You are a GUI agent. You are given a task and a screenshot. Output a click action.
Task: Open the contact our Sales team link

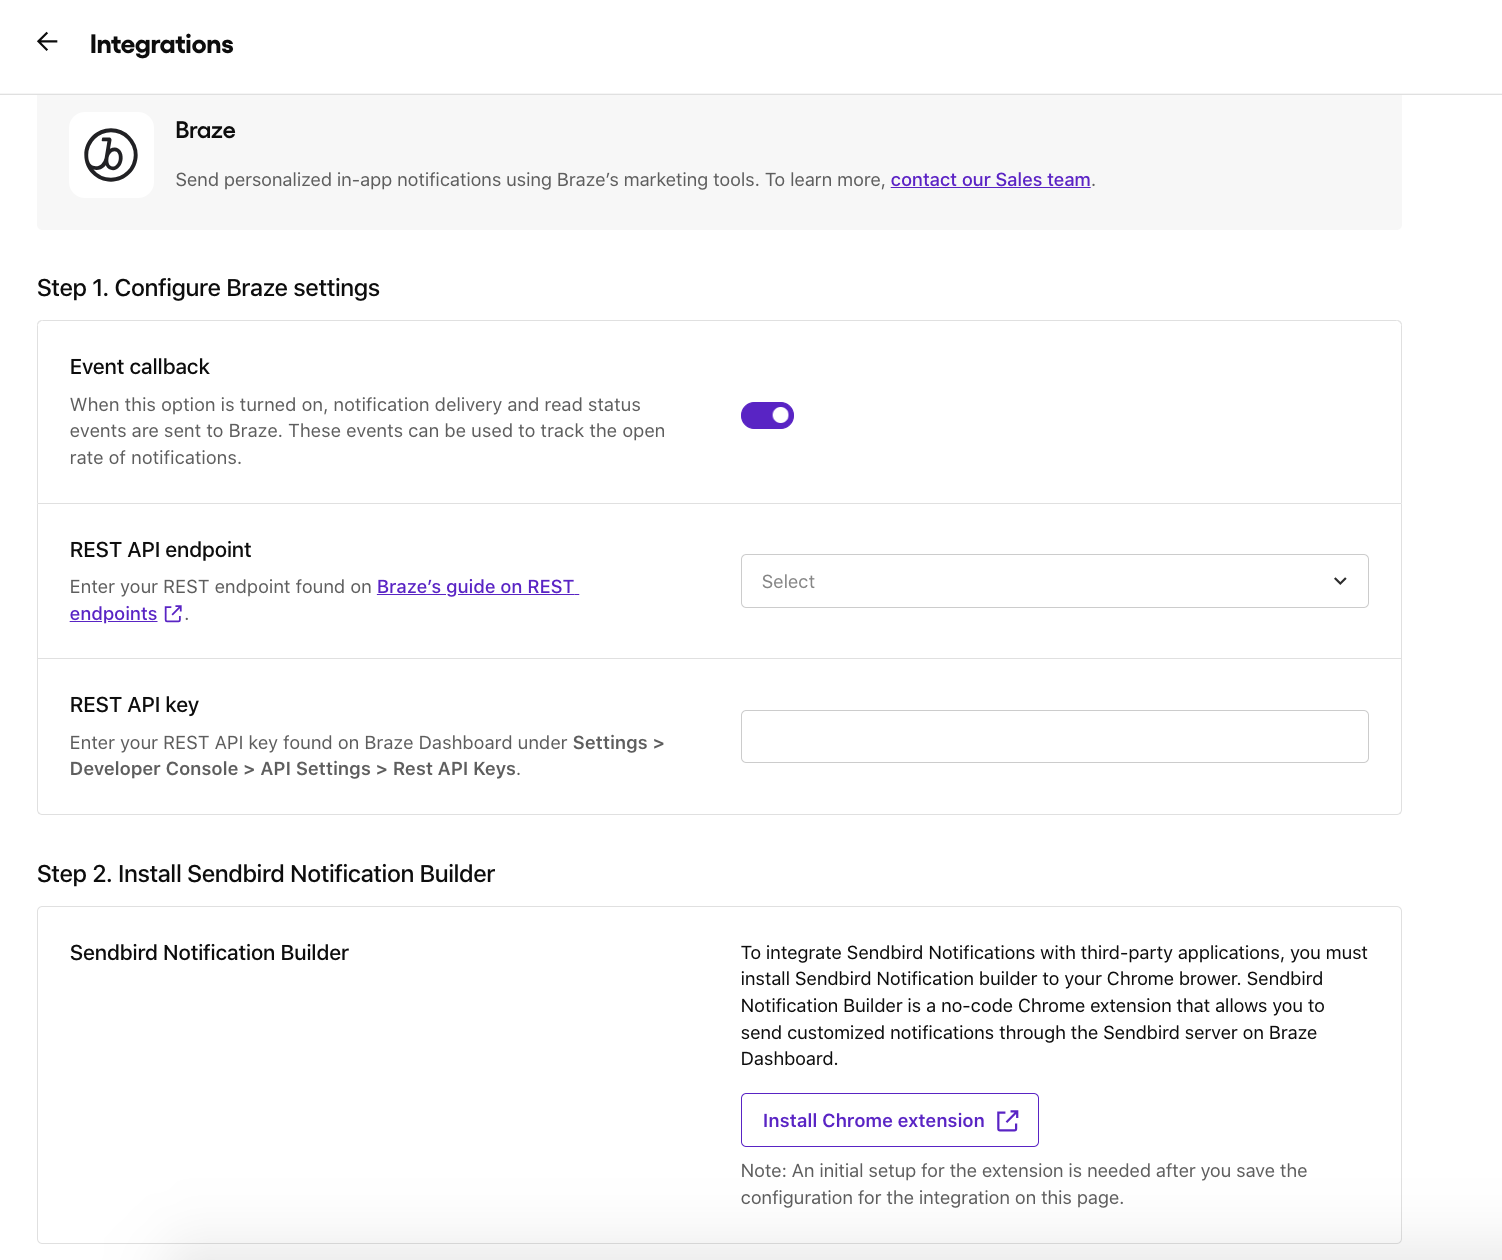point(990,180)
